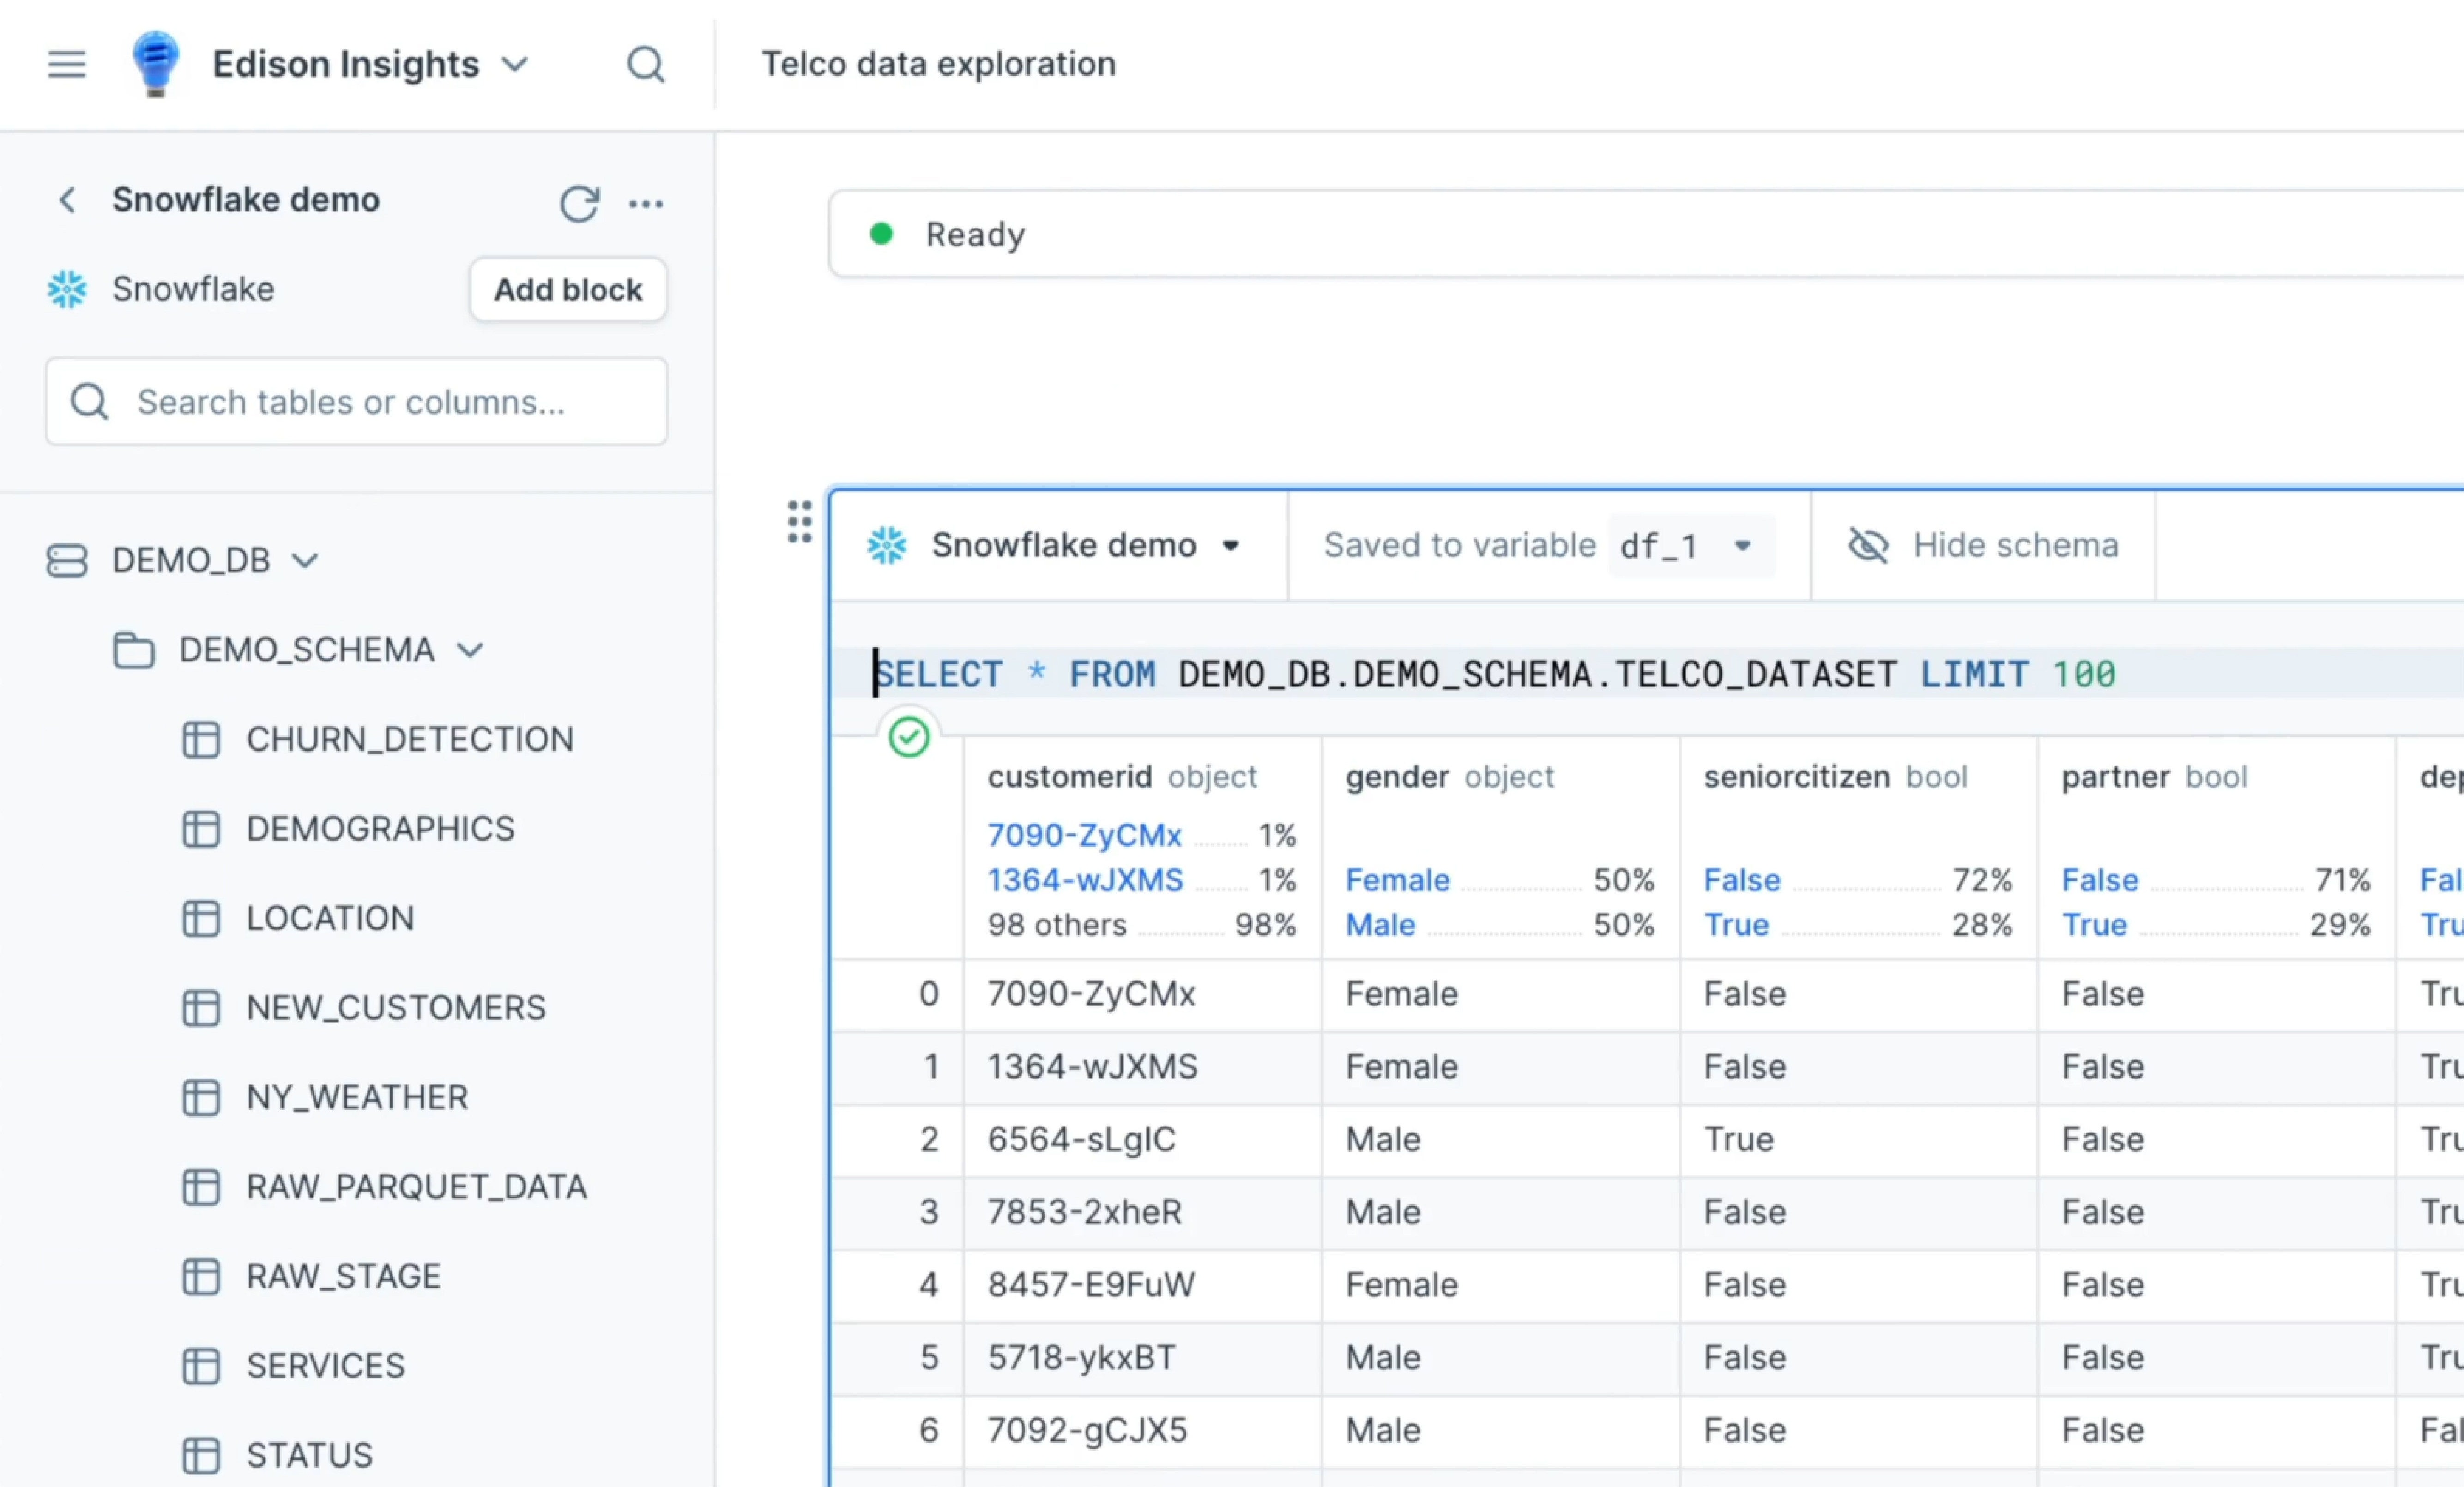Image resolution: width=2464 pixels, height=1487 pixels.
Task: Grab the six-dot block drag handle
Action: (x=799, y=522)
